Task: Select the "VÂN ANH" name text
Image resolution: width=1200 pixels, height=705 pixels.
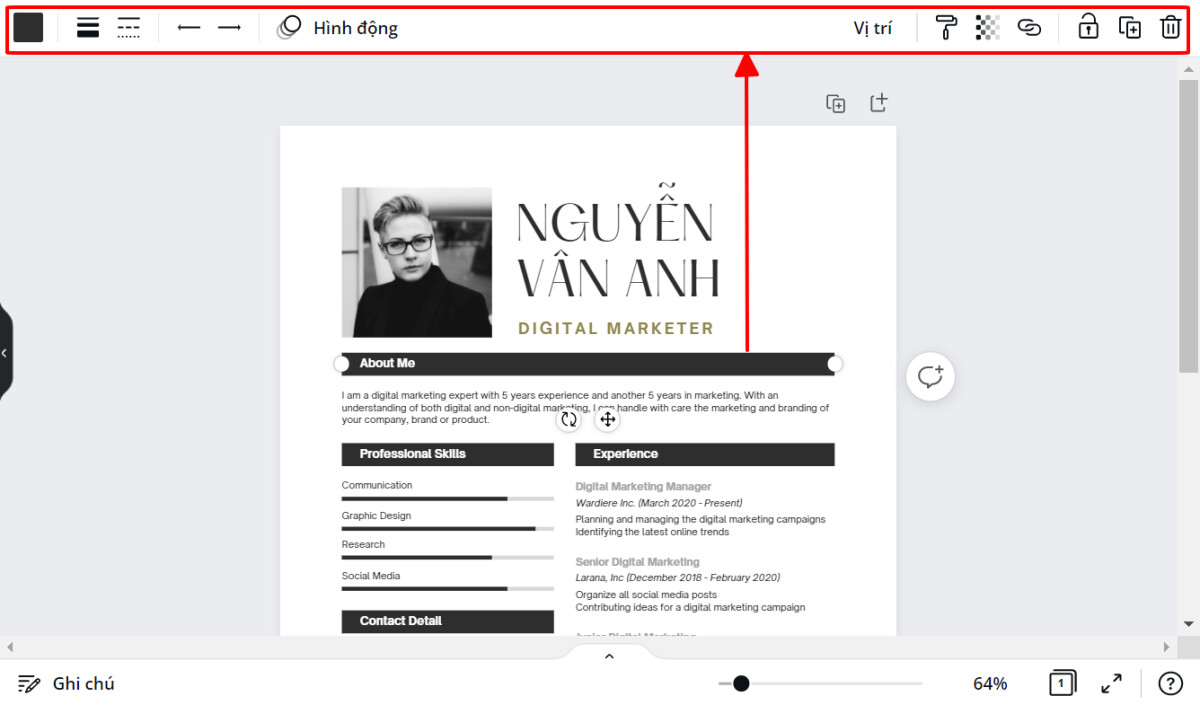Action: click(618, 278)
